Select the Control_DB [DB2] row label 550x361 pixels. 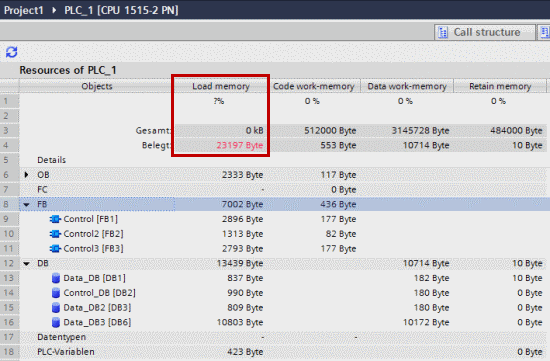coord(99,293)
